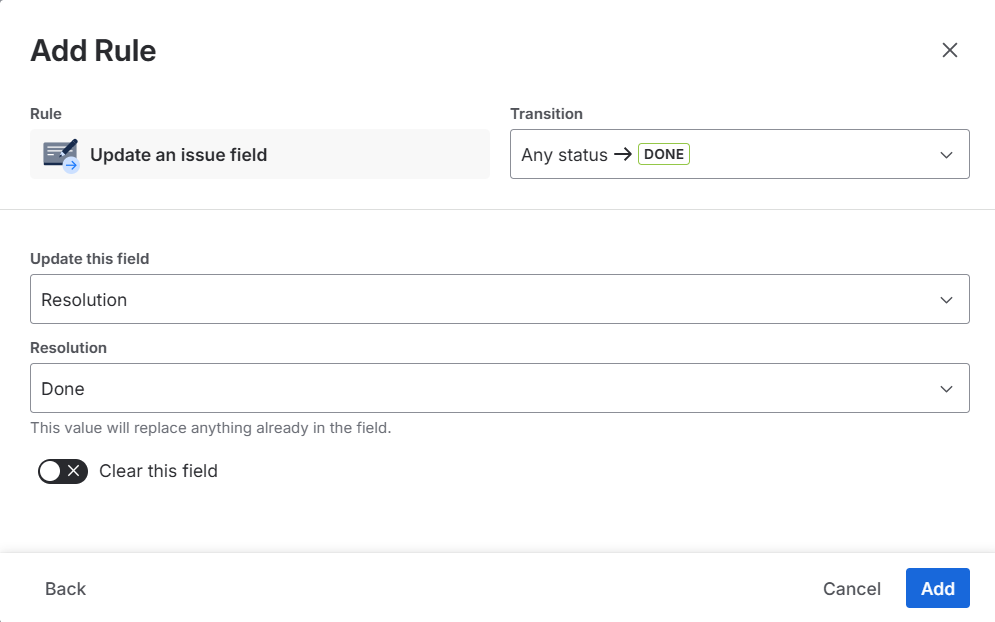Go Back to the previous step
Image resolution: width=995 pixels, height=622 pixels.
tap(66, 589)
